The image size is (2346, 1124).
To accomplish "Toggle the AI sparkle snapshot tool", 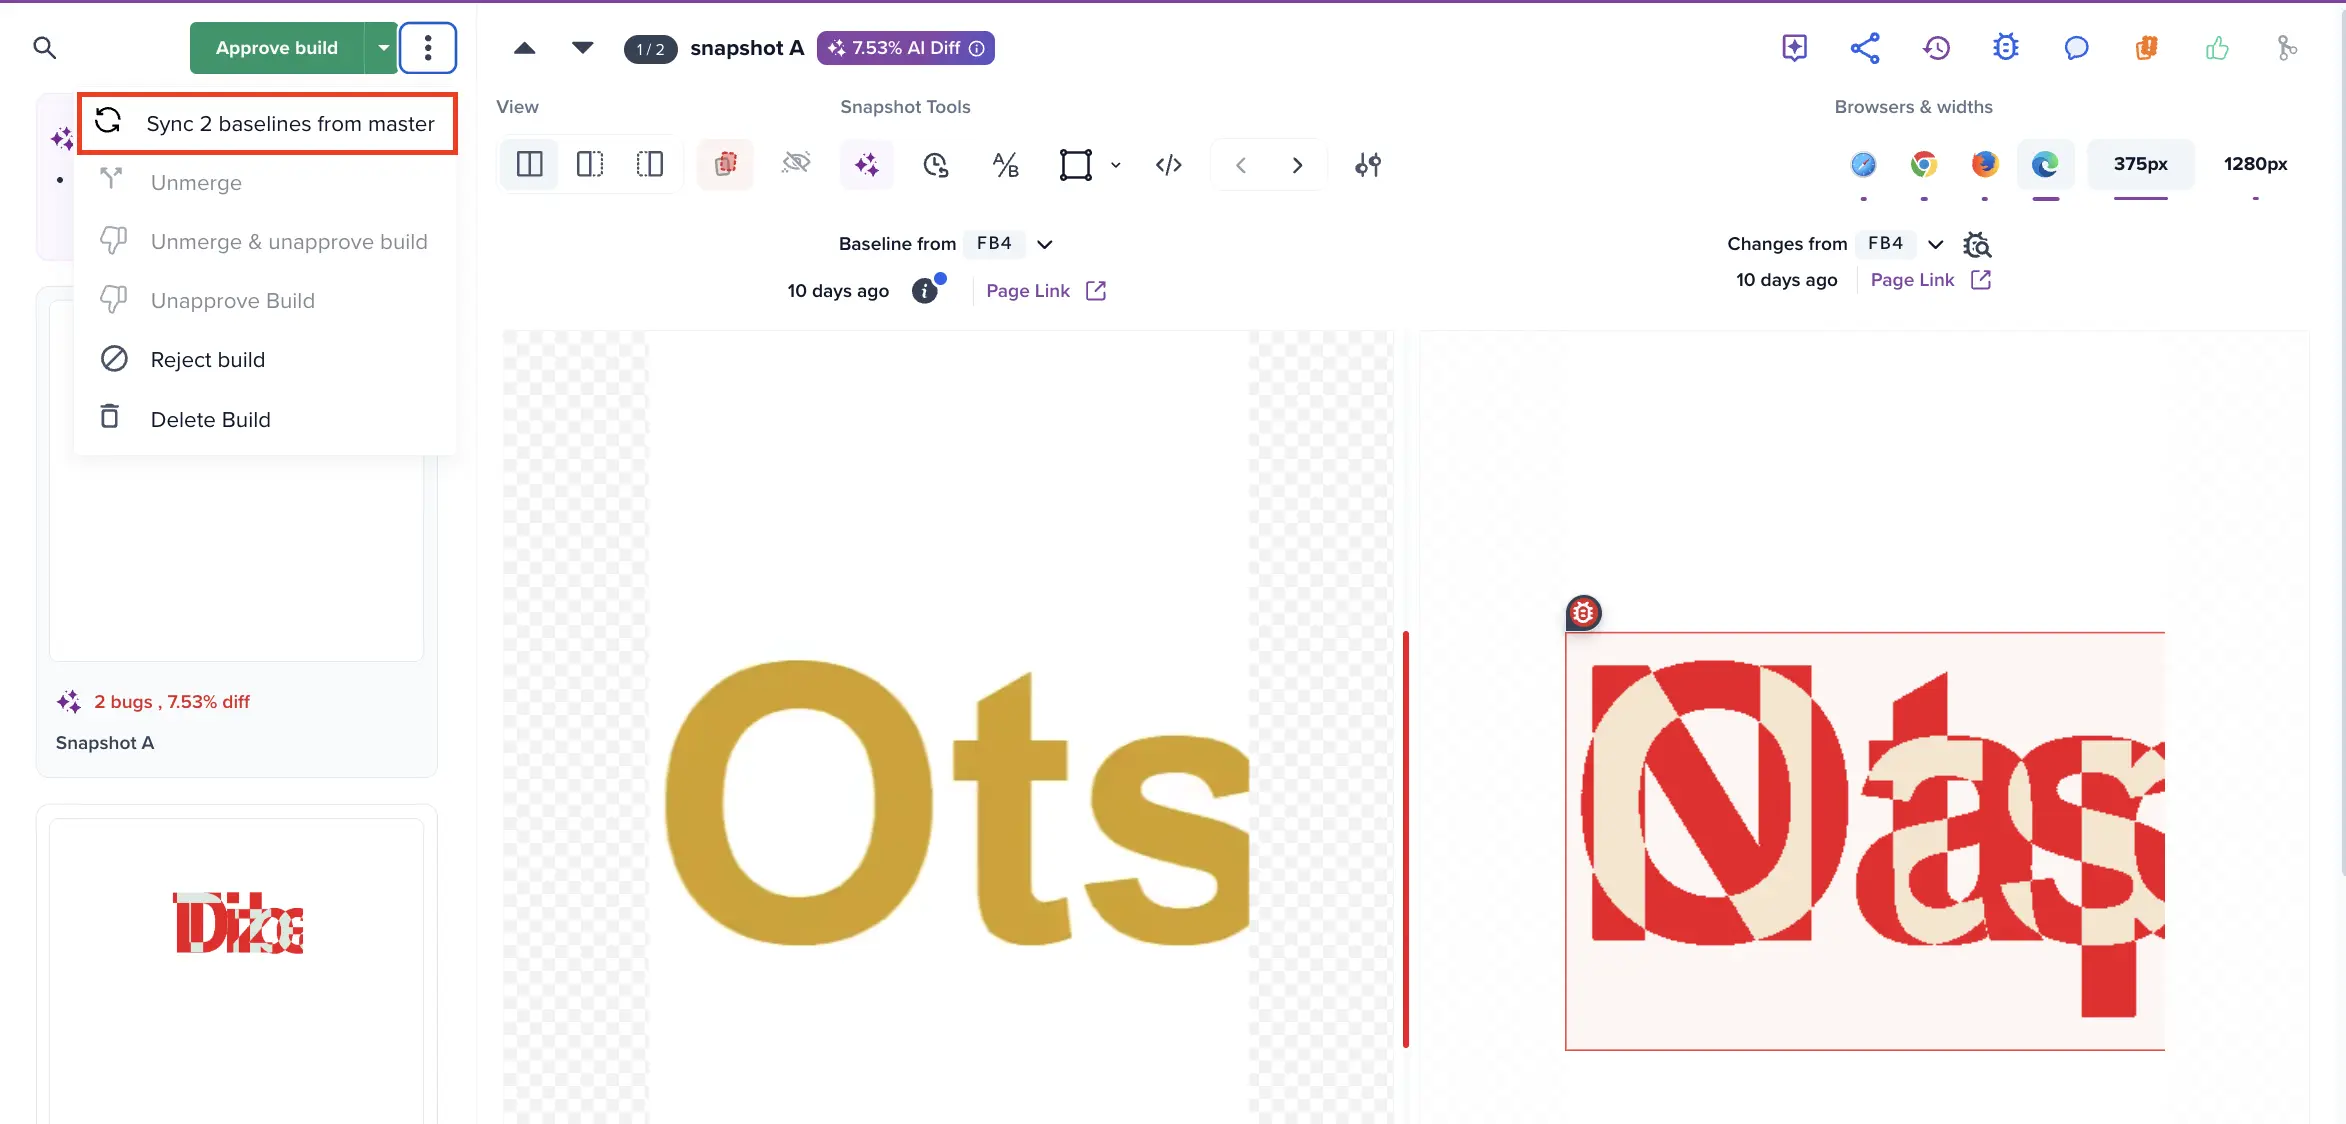I will pos(866,164).
